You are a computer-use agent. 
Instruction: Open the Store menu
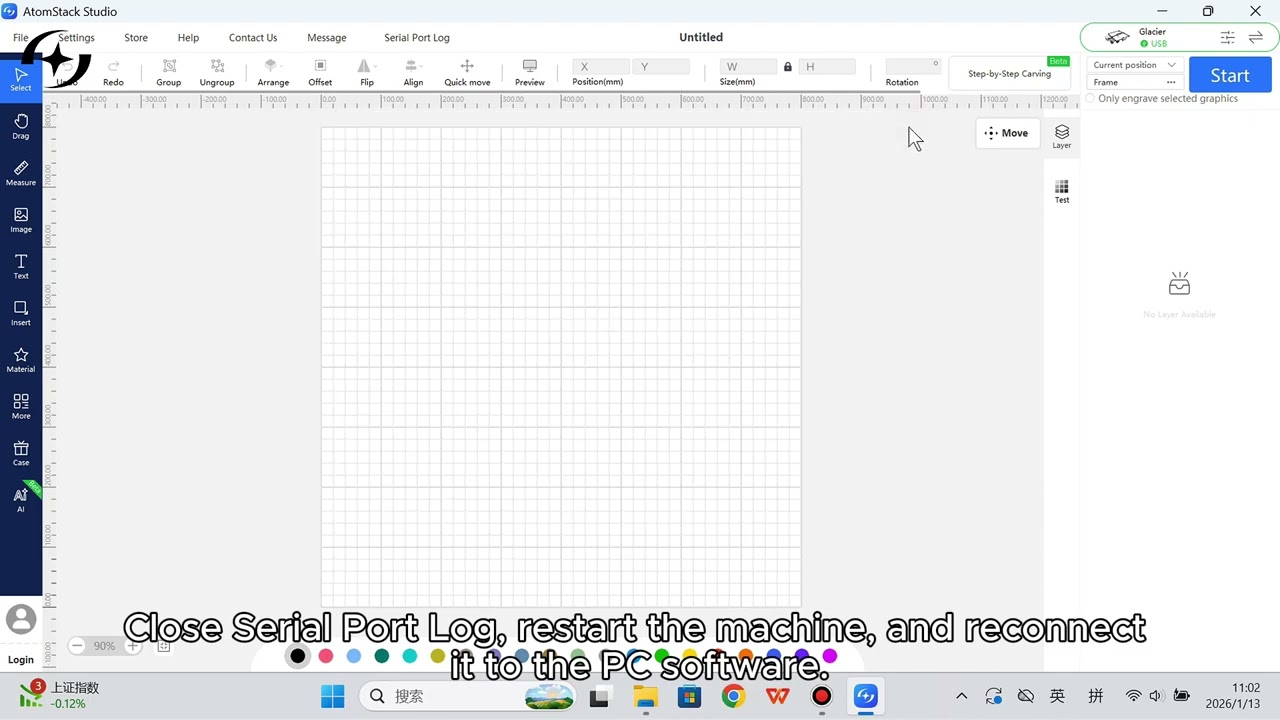click(136, 38)
